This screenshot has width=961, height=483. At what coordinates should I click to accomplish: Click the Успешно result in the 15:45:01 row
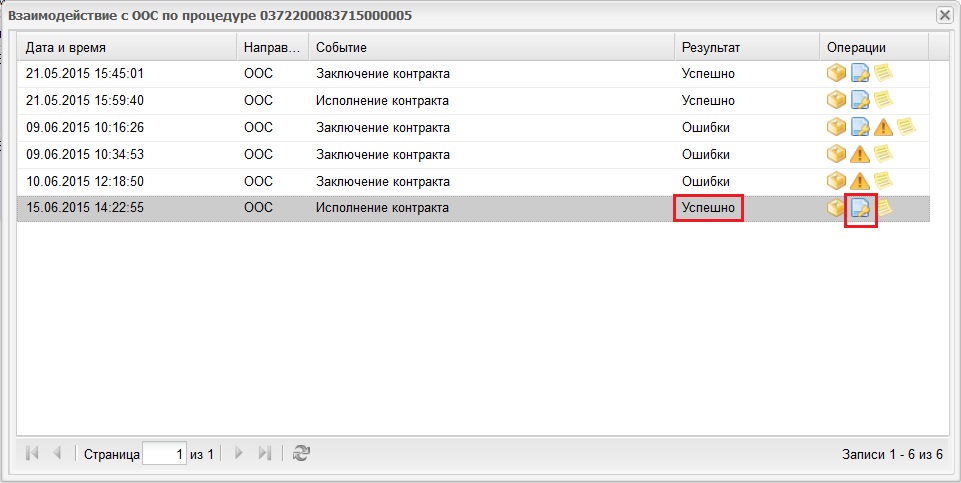(x=708, y=74)
